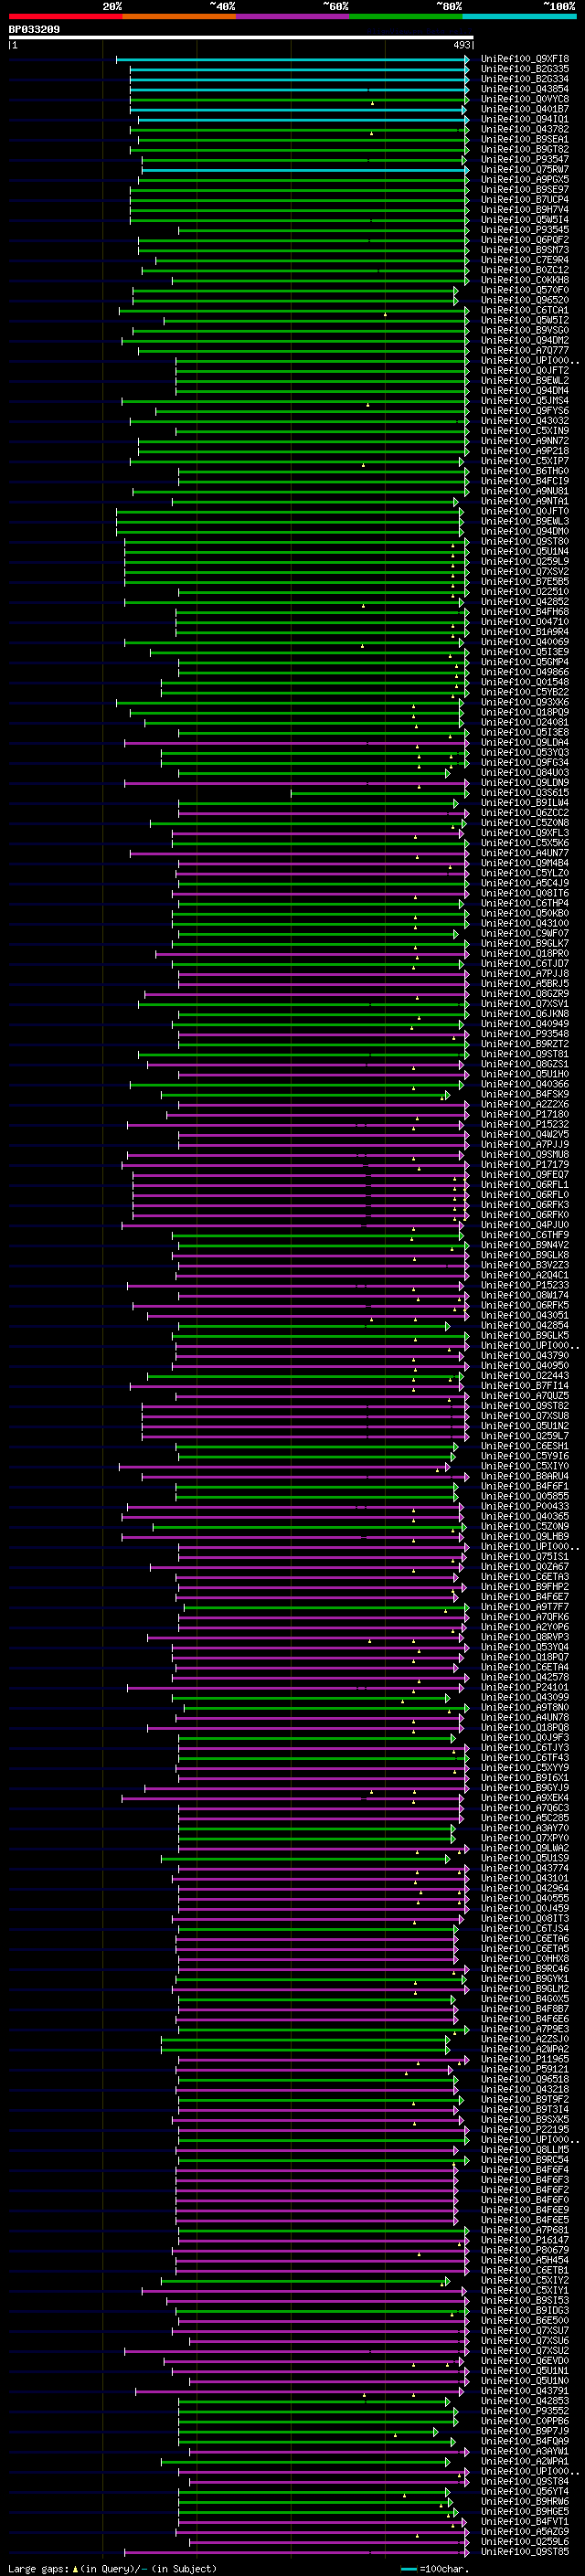Image resolution: width=585 pixels, height=2576 pixels.
Task: Select hit UniRef100_Q6JKN8
Action: pyautogui.click(x=525, y=1014)
